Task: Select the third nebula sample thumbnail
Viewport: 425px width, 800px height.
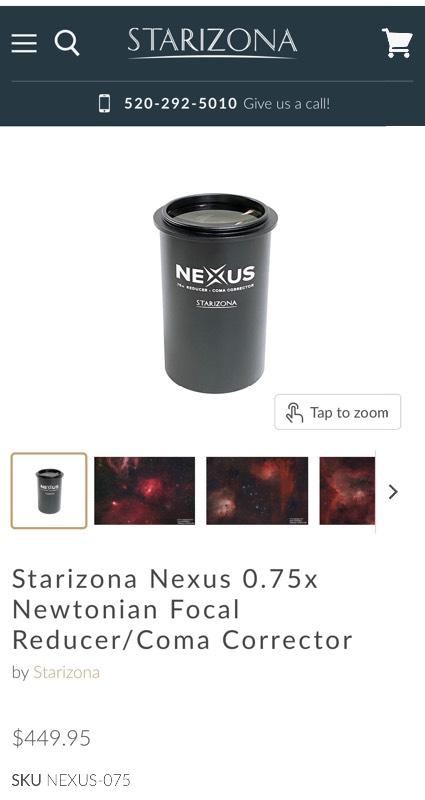Action: (257, 491)
